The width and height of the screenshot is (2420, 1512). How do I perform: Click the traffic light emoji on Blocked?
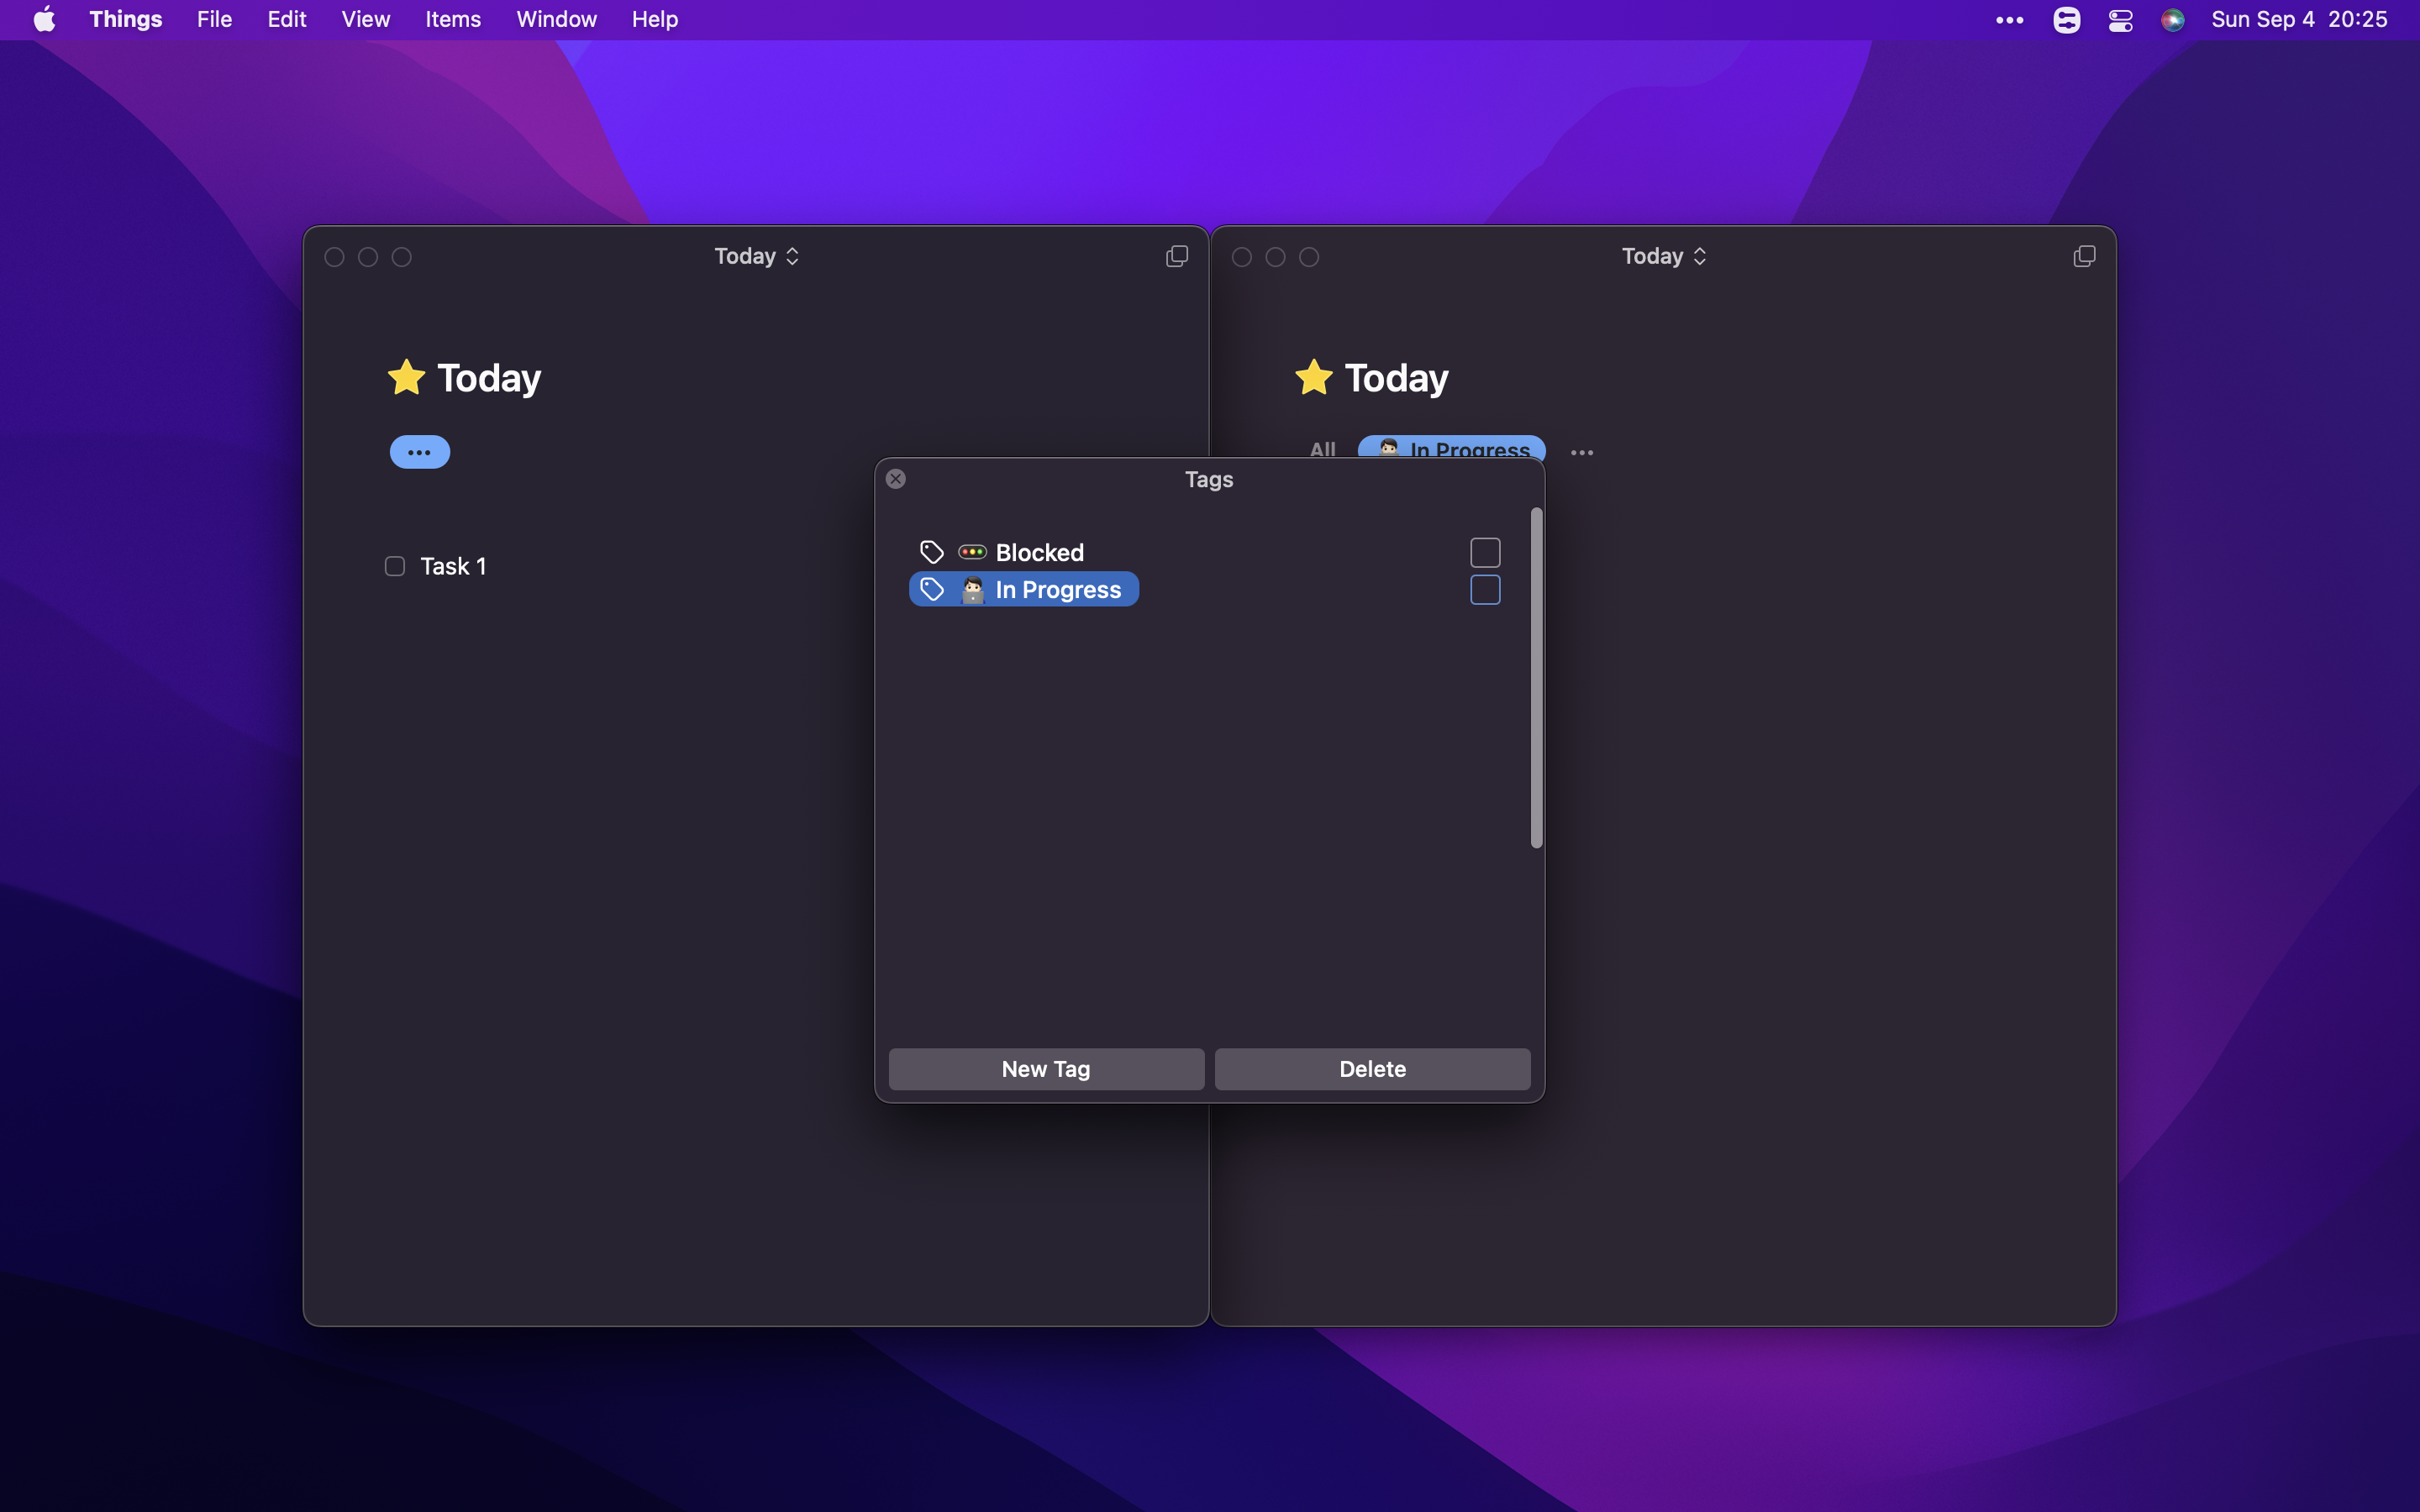(x=972, y=552)
